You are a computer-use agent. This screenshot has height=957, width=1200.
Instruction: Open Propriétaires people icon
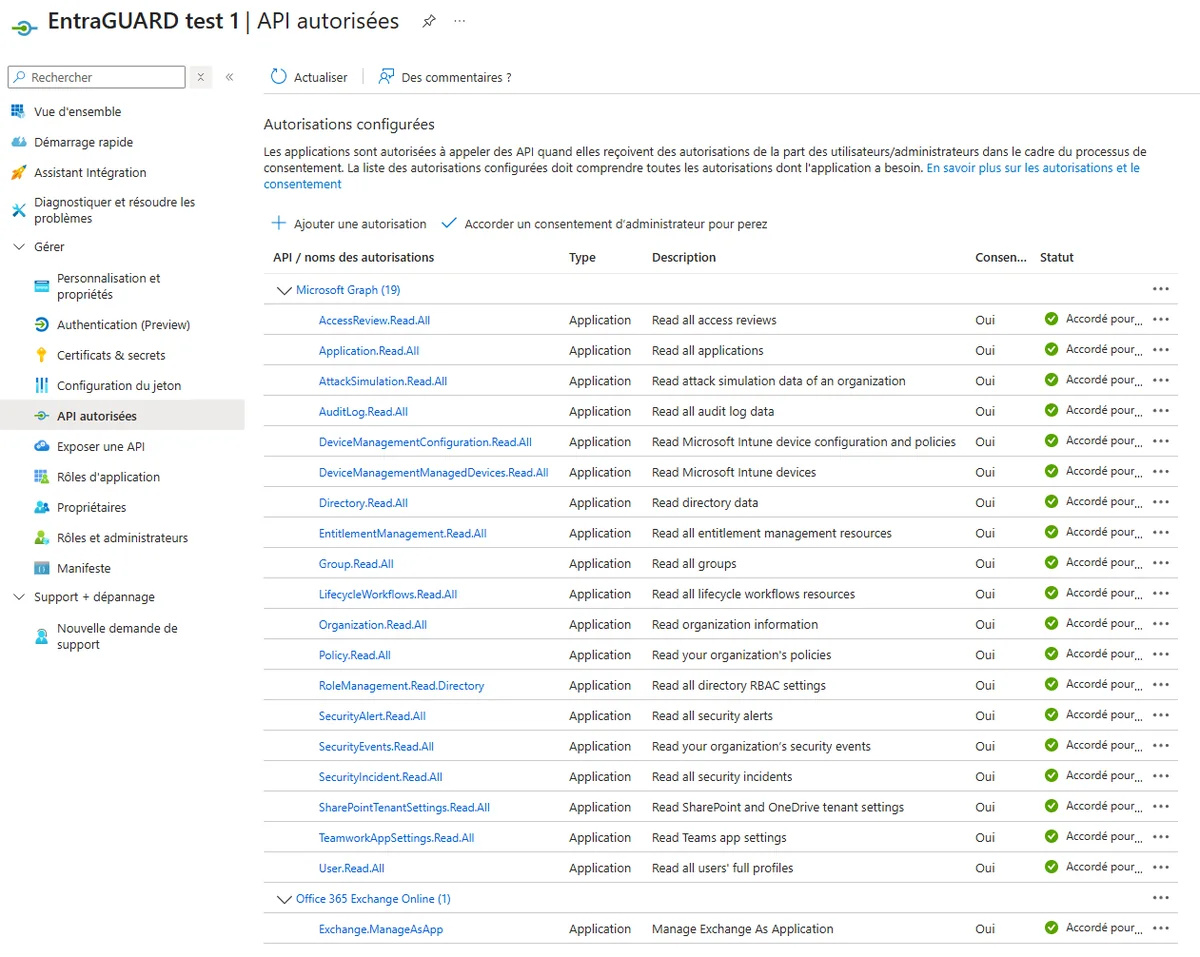click(41, 508)
